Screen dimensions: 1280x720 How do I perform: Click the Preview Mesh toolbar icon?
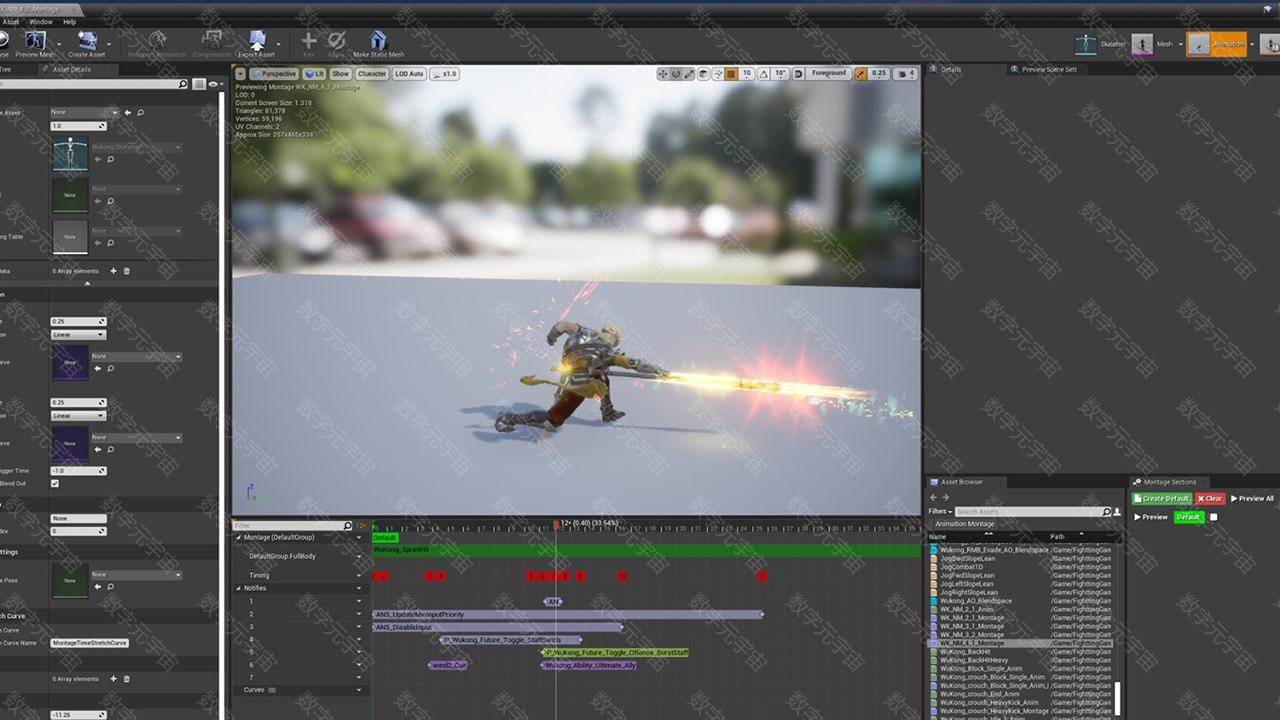pos(35,41)
